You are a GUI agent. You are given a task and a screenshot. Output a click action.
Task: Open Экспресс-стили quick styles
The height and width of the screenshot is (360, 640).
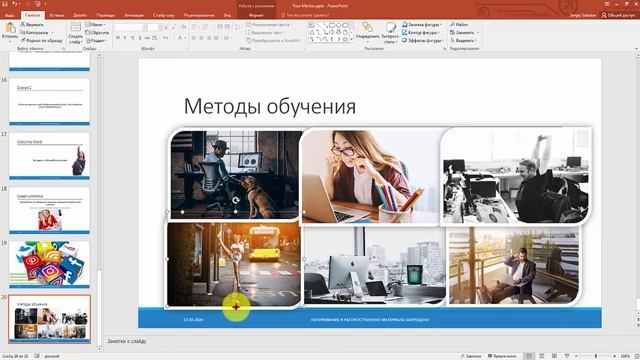point(390,33)
